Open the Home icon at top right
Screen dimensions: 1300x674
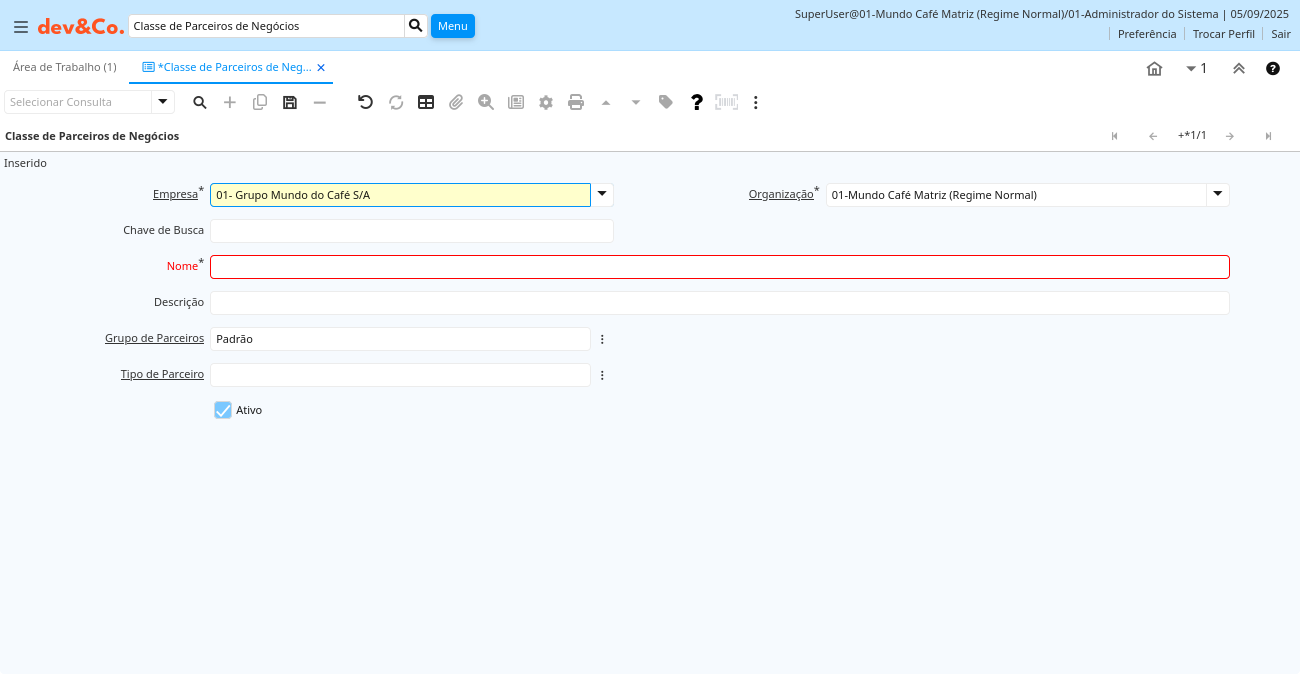(x=1154, y=68)
